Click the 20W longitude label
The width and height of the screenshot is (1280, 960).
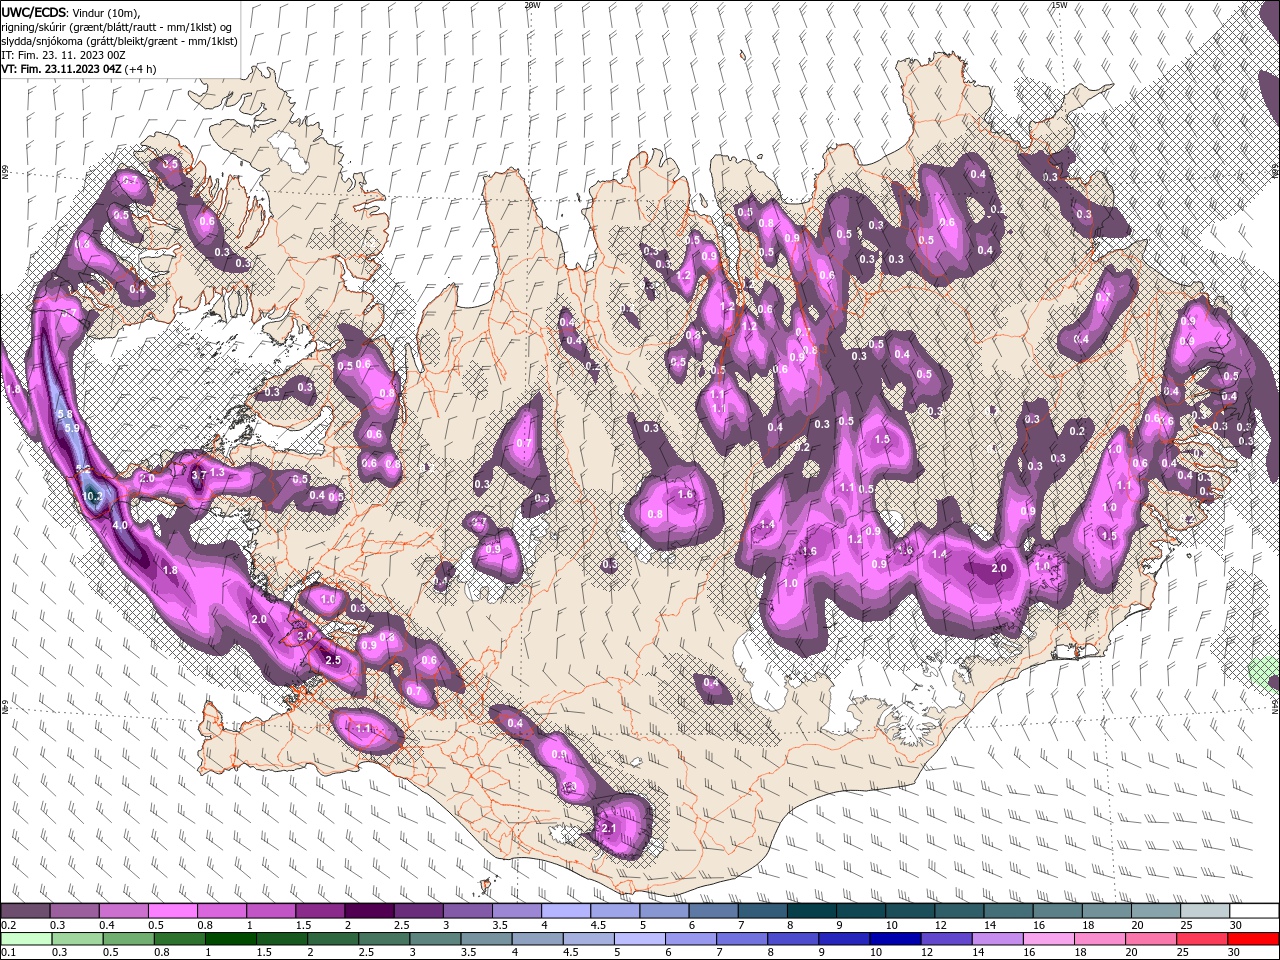tap(533, 5)
